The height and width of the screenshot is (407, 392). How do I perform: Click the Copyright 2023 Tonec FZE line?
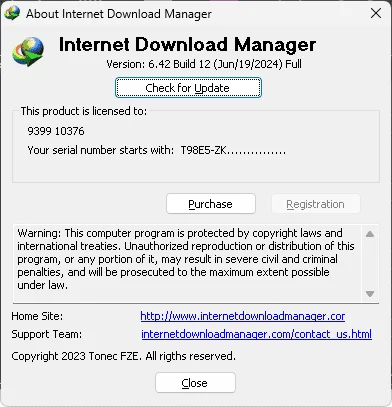point(123,356)
